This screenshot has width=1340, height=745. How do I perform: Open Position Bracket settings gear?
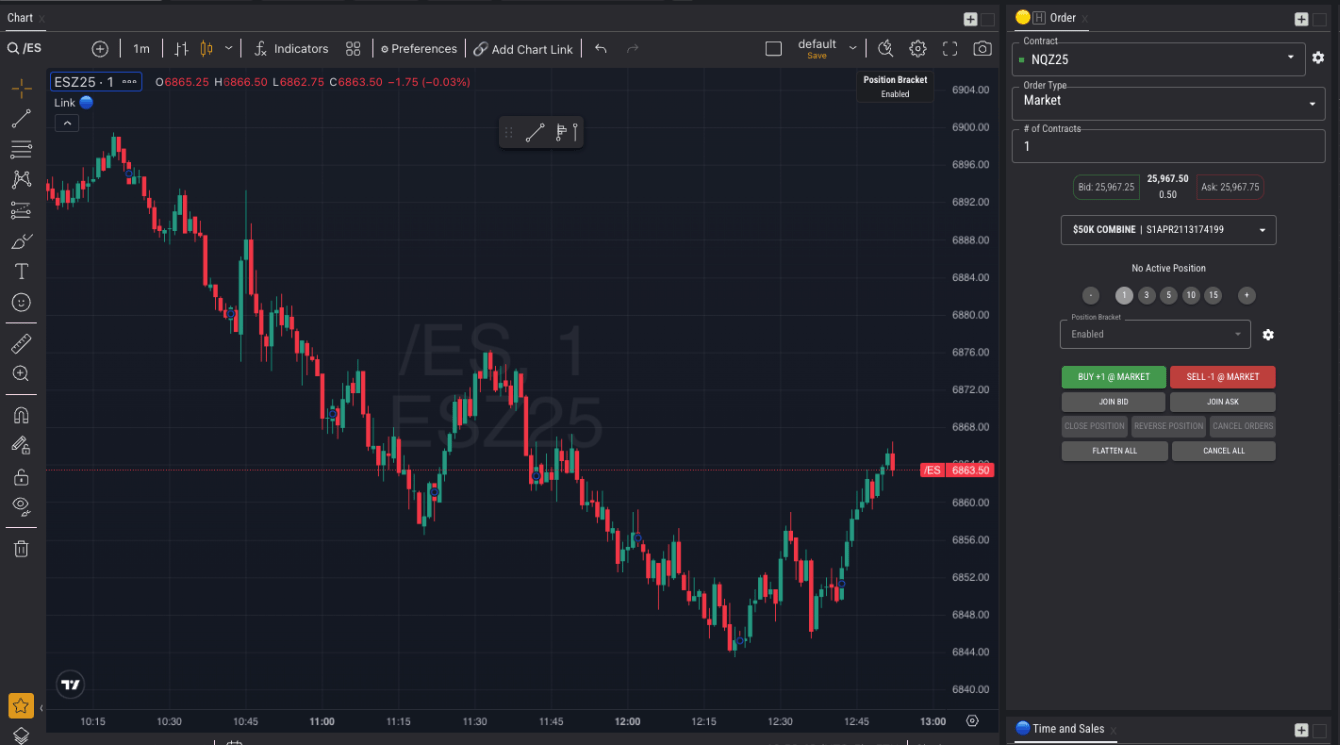(x=1268, y=335)
